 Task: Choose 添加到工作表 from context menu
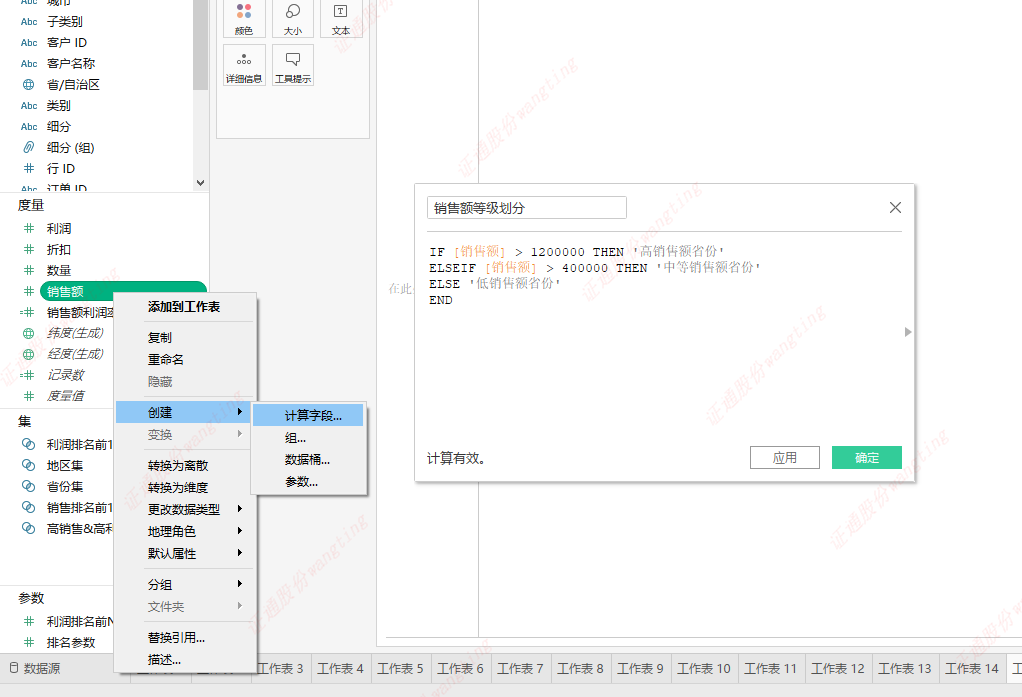184,306
